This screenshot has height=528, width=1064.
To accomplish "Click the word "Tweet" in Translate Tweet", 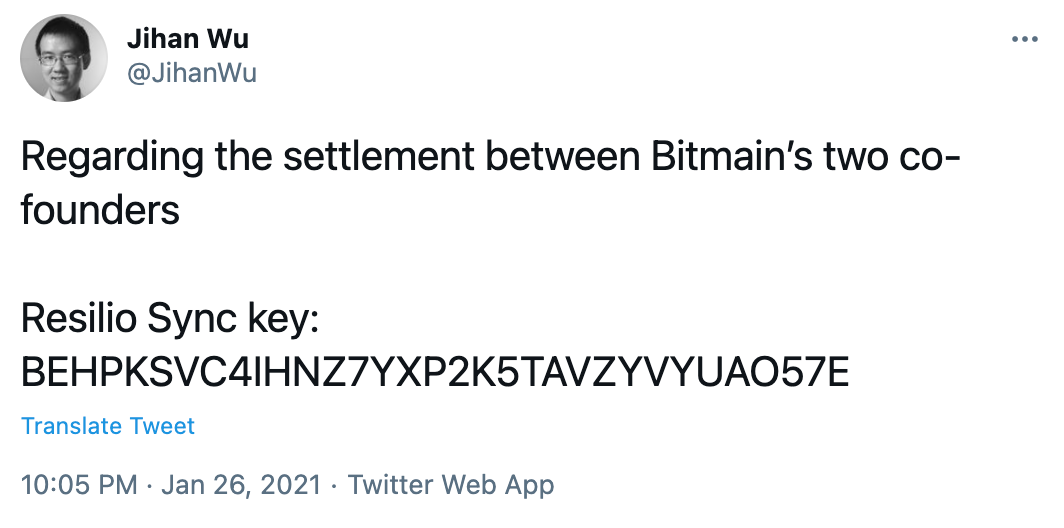I will tap(162, 426).
